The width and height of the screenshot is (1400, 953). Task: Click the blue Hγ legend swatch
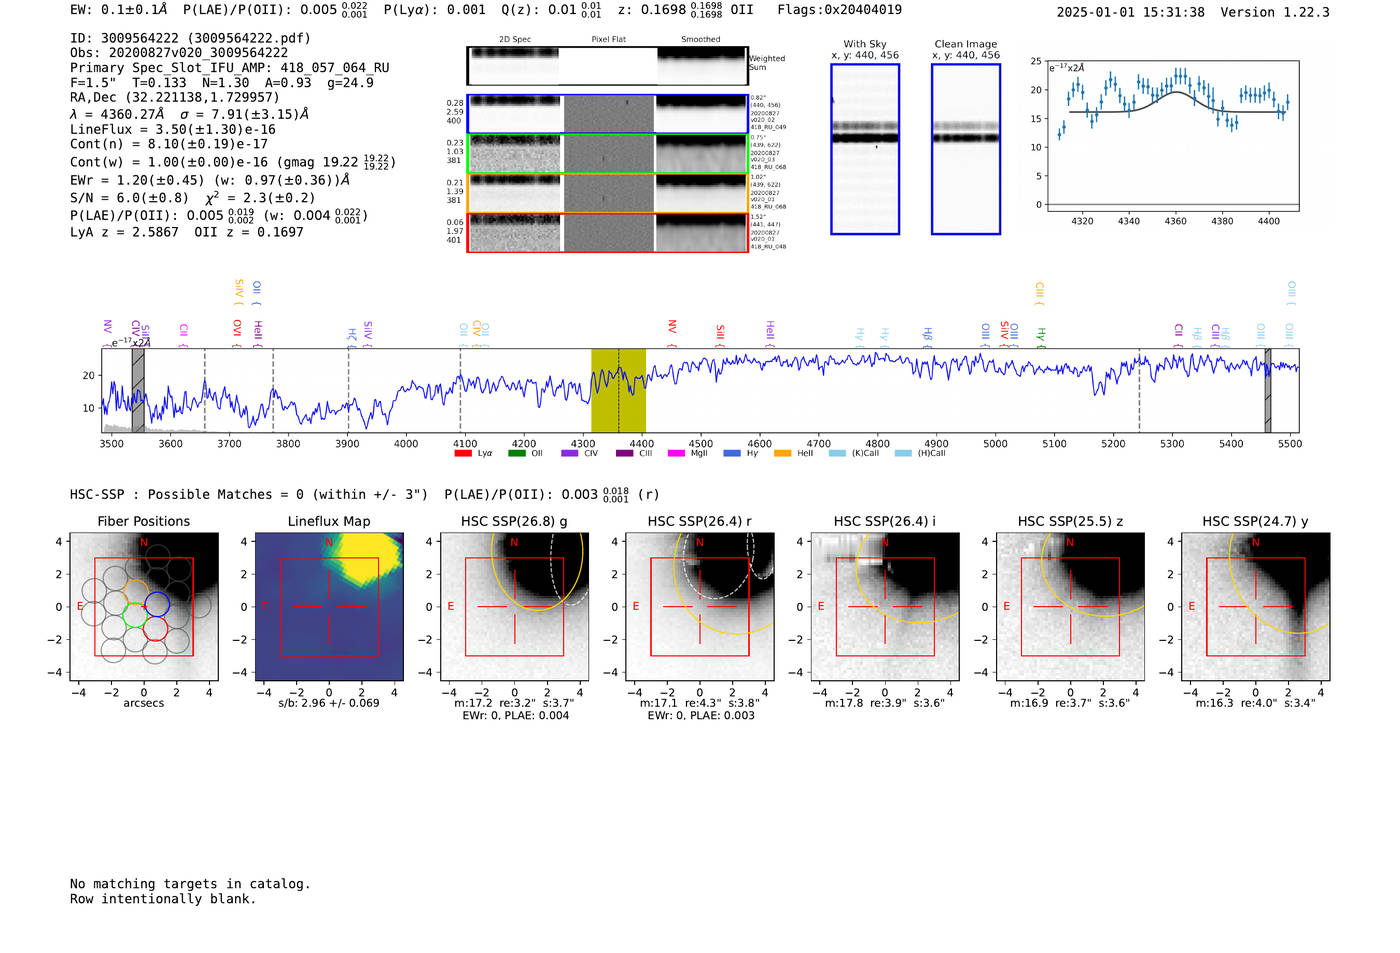pos(732,453)
